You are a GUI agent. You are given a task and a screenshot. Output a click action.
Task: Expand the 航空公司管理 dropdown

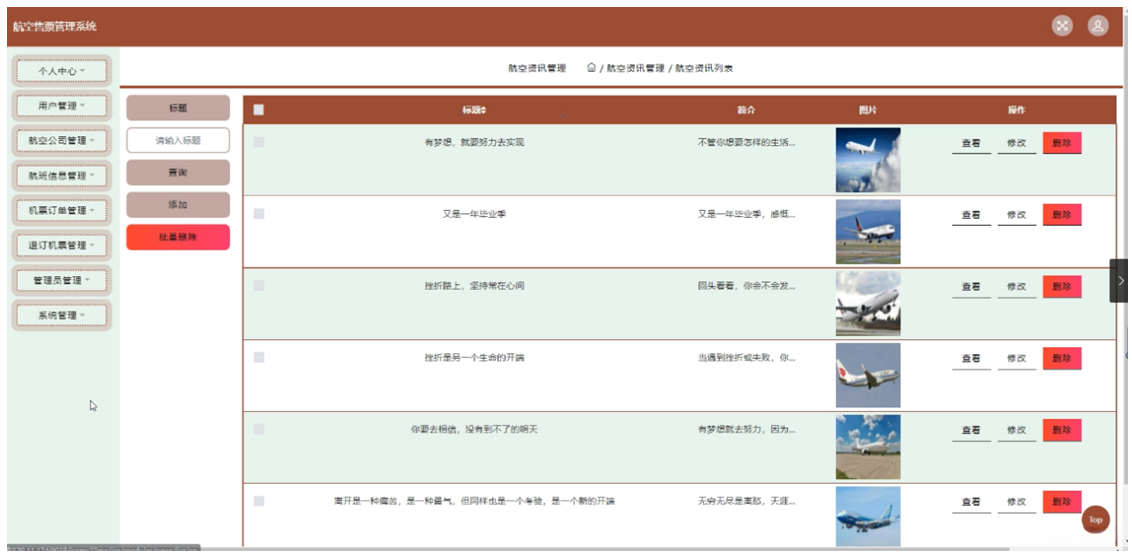pos(62,141)
